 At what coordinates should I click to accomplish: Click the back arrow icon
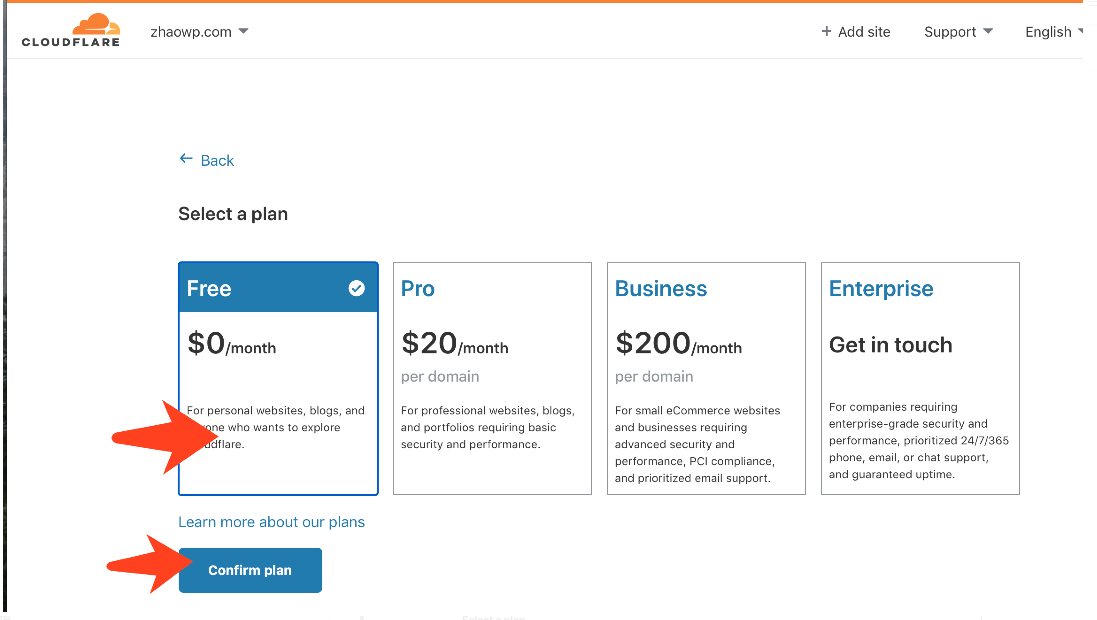click(x=186, y=159)
